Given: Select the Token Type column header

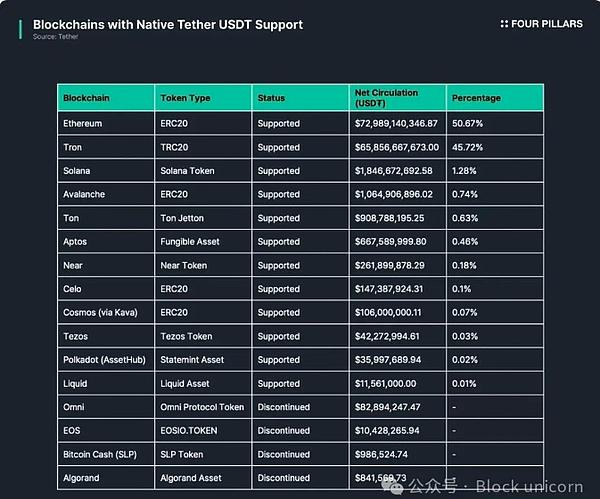Looking at the screenshot, I should [x=203, y=98].
